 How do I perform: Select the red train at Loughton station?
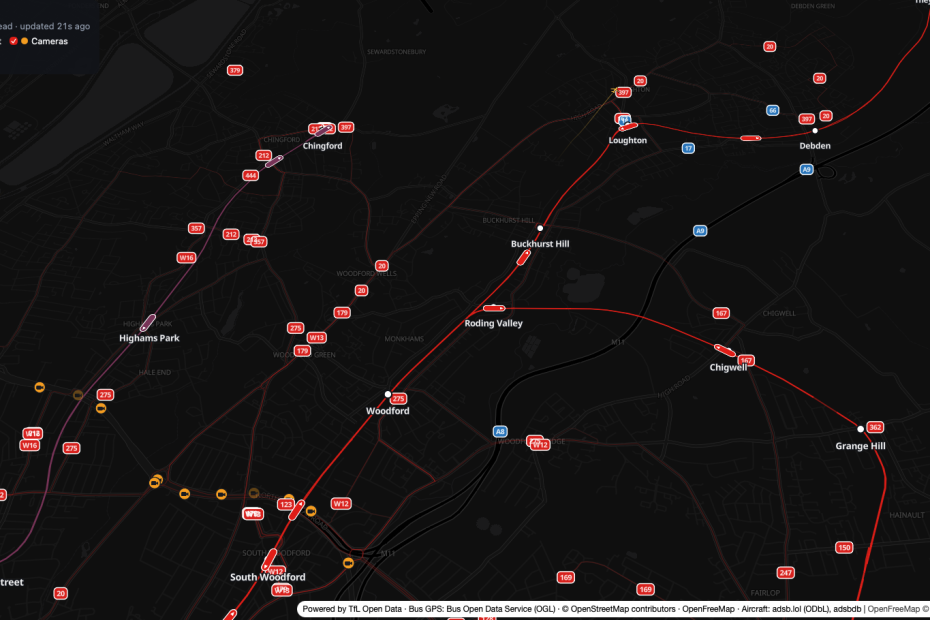click(x=628, y=126)
